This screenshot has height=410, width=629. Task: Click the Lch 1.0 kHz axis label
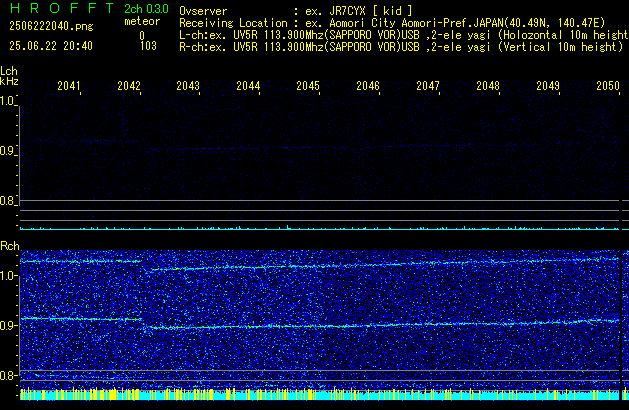point(8,101)
